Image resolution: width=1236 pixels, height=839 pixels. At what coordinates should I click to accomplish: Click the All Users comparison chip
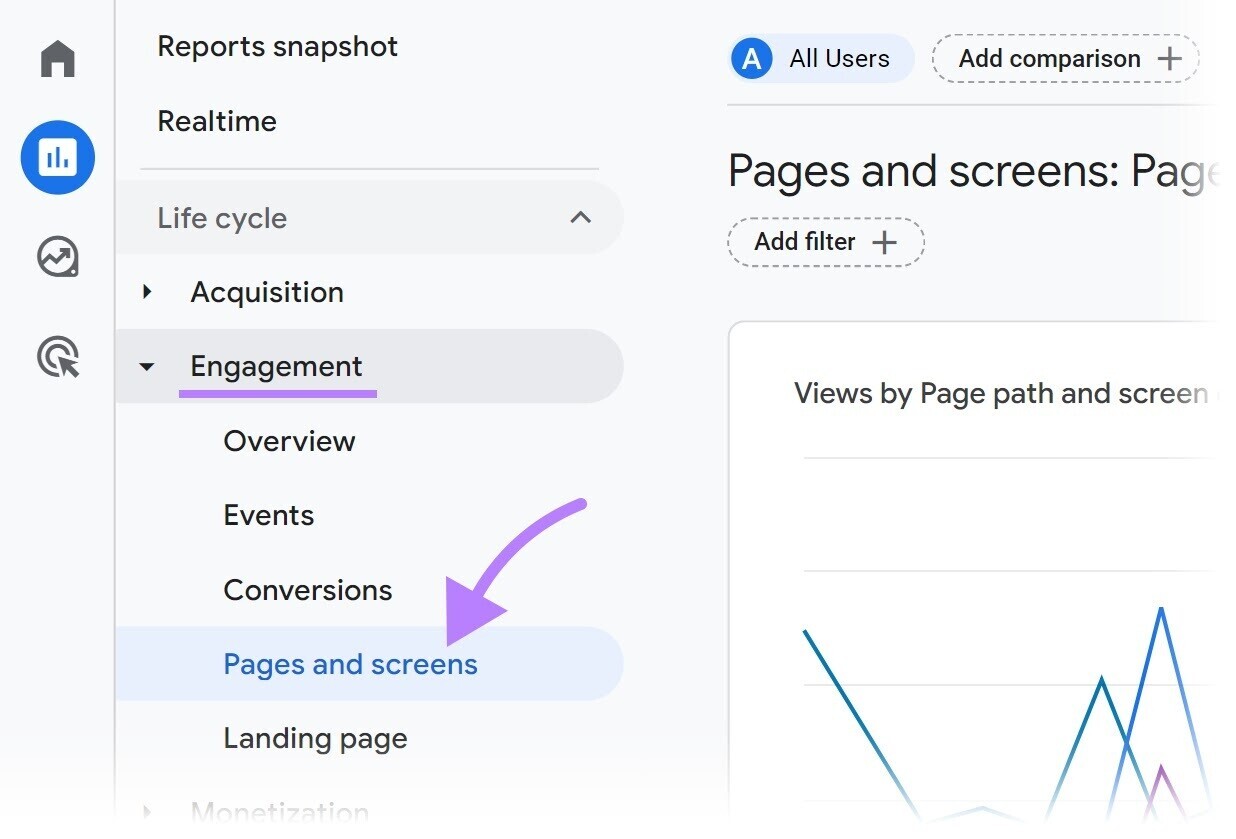(820, 58)
